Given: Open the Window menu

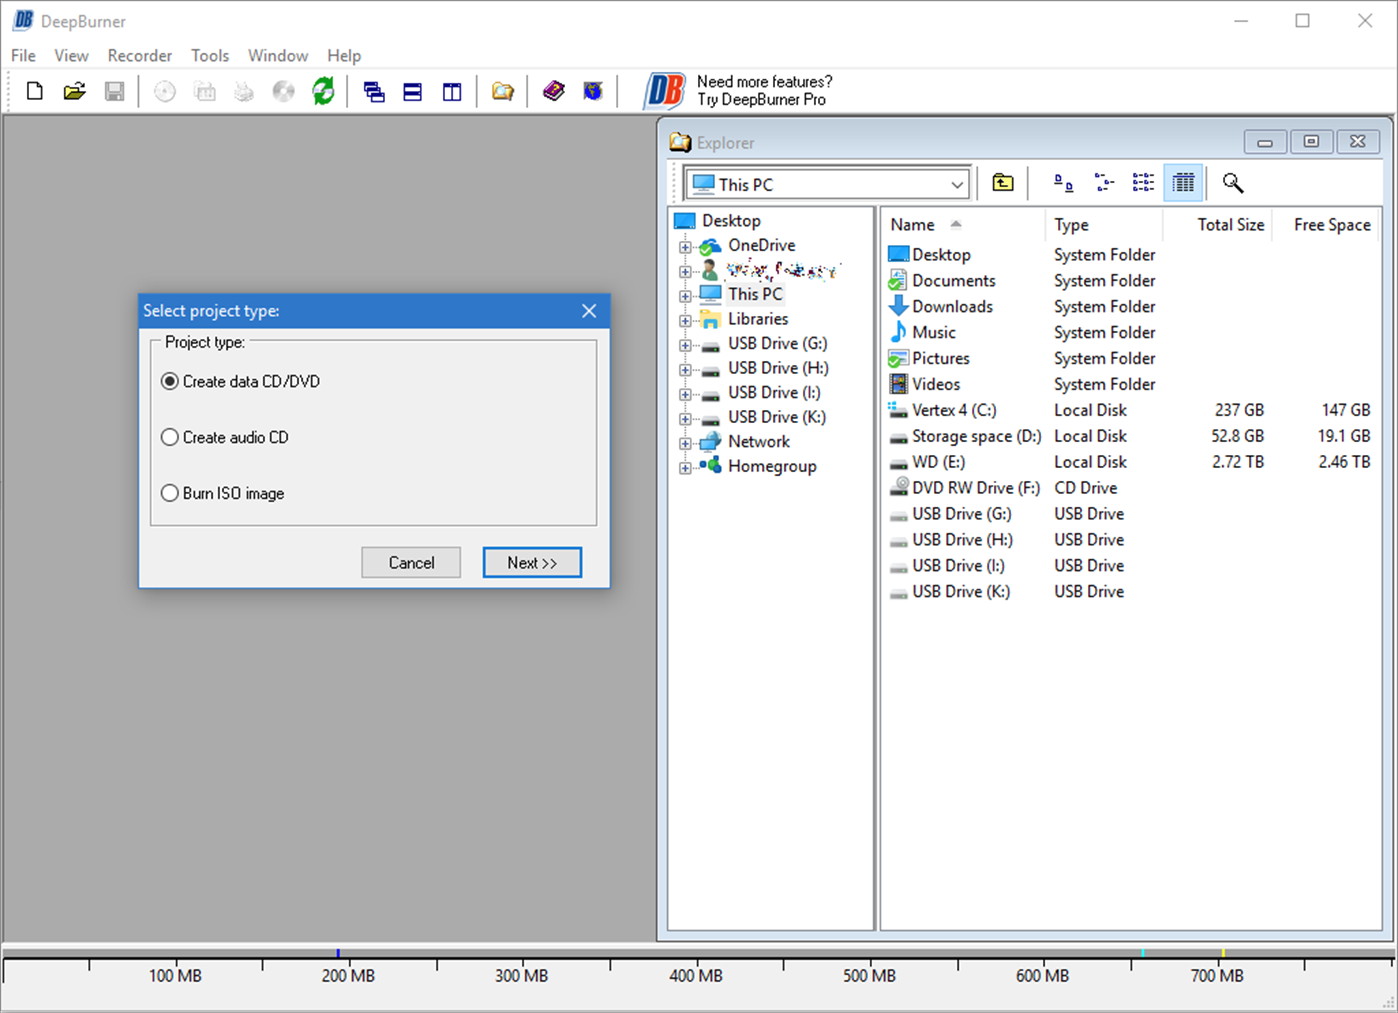Looking at the screenshot, I should pyautogui.click(x=278, y=56).
